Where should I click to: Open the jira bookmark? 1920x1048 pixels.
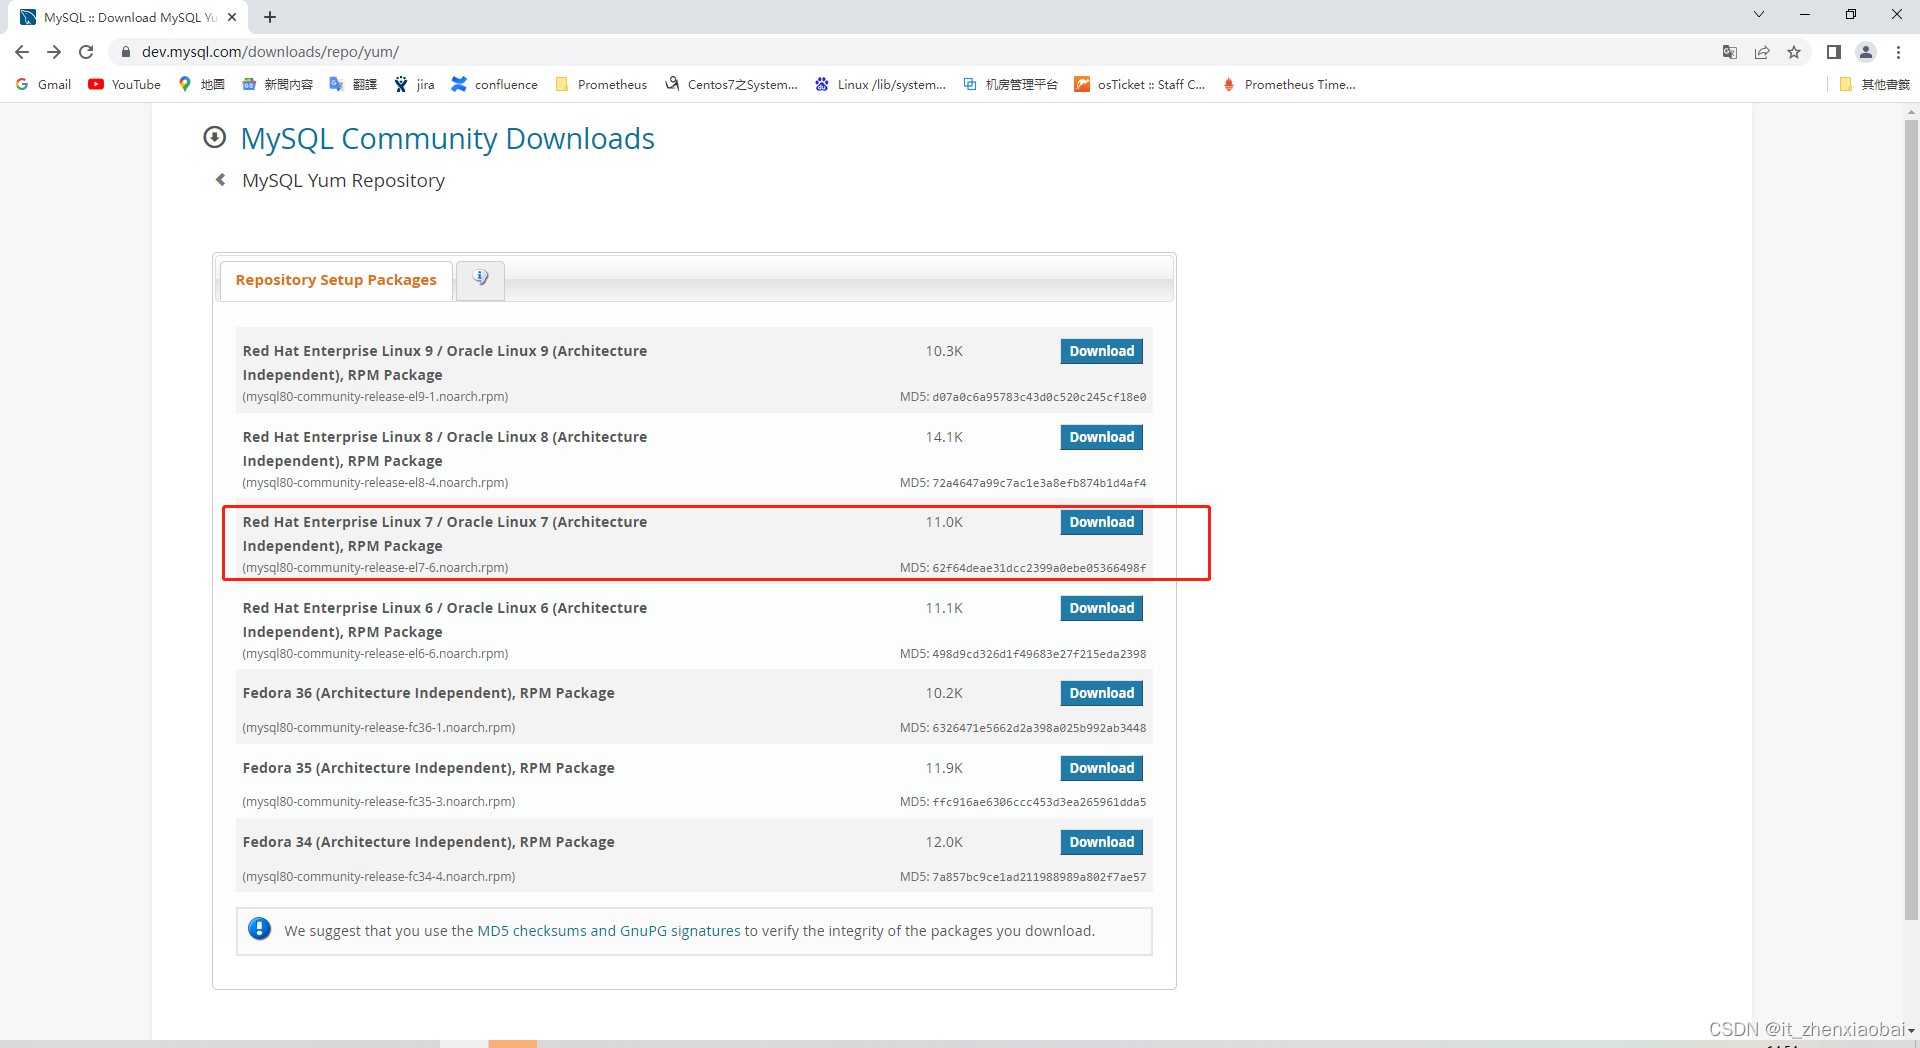point(415,85)
